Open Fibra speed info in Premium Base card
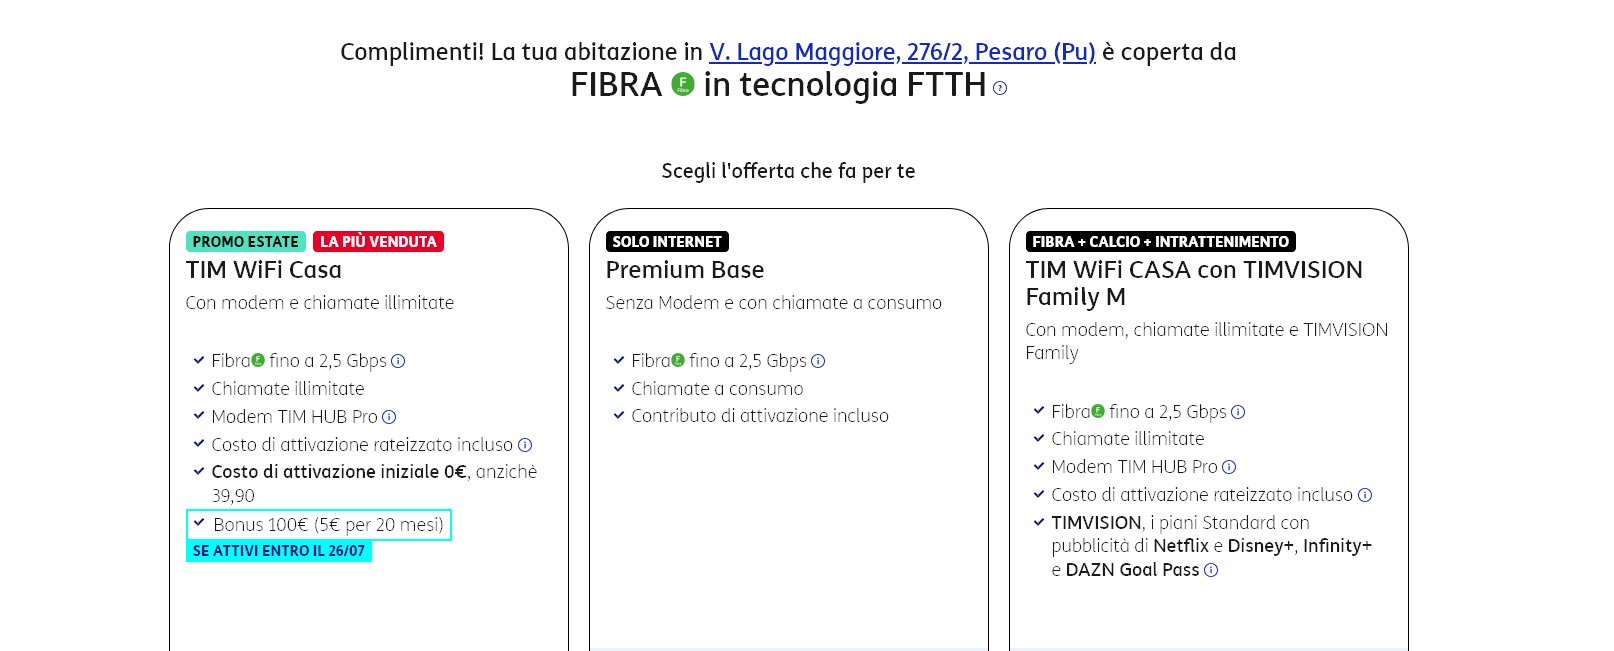 point(818,361)
